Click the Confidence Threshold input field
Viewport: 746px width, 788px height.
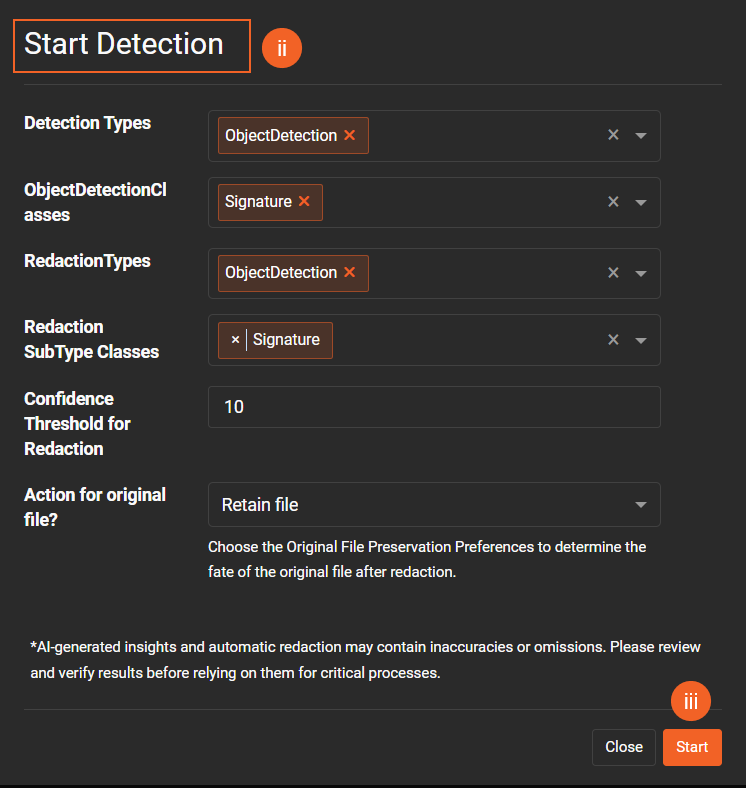[434, 407]
